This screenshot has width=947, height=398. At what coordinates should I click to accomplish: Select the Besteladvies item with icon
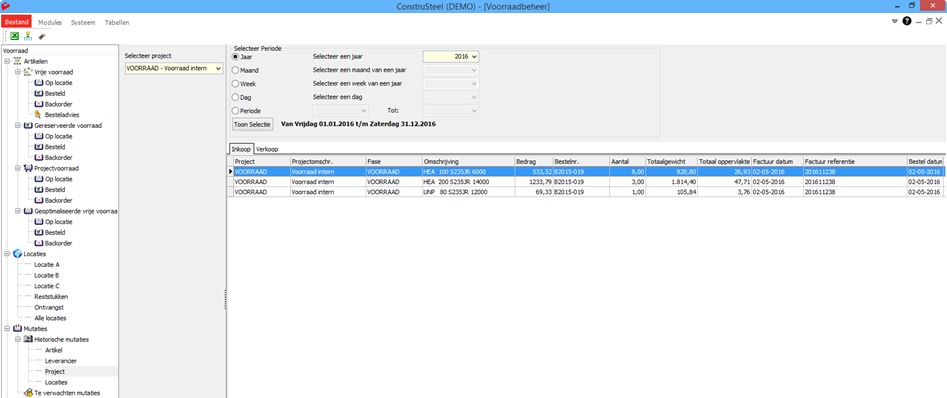click(57, 115)
